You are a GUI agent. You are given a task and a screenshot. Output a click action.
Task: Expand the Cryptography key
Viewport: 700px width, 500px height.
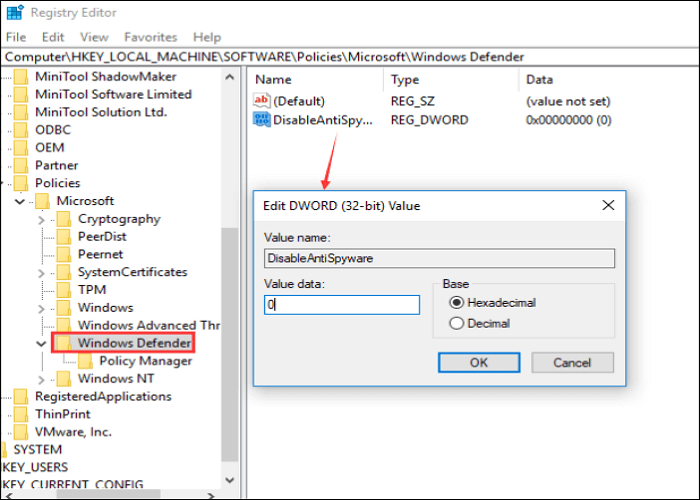tap(41, 220)
